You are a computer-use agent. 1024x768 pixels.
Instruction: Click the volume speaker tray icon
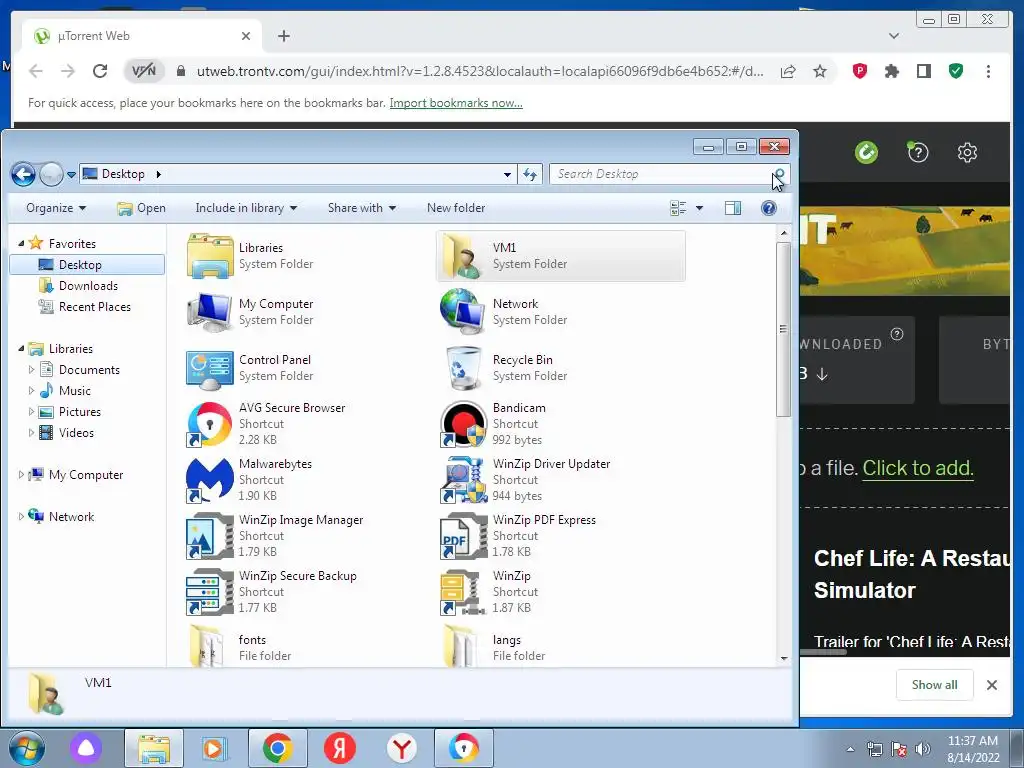(923, 749)
